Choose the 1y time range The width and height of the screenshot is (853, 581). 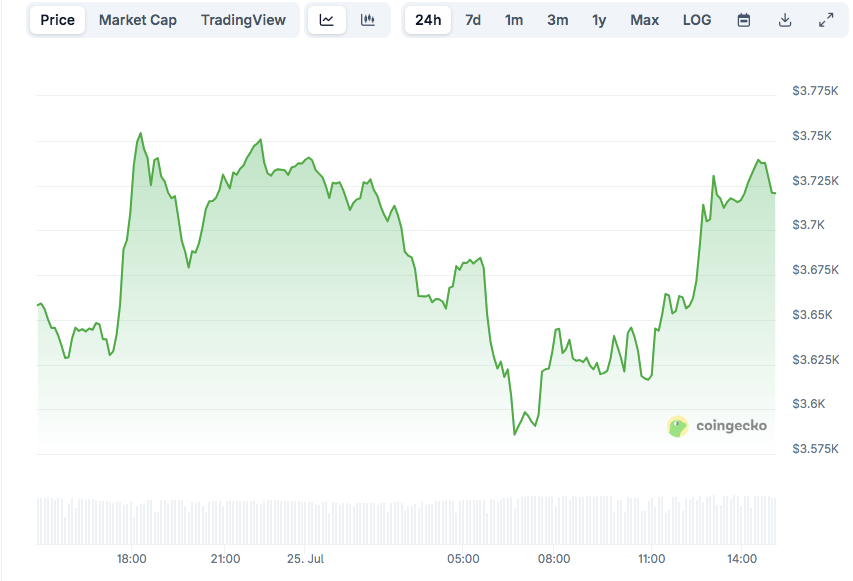point(599,20)
